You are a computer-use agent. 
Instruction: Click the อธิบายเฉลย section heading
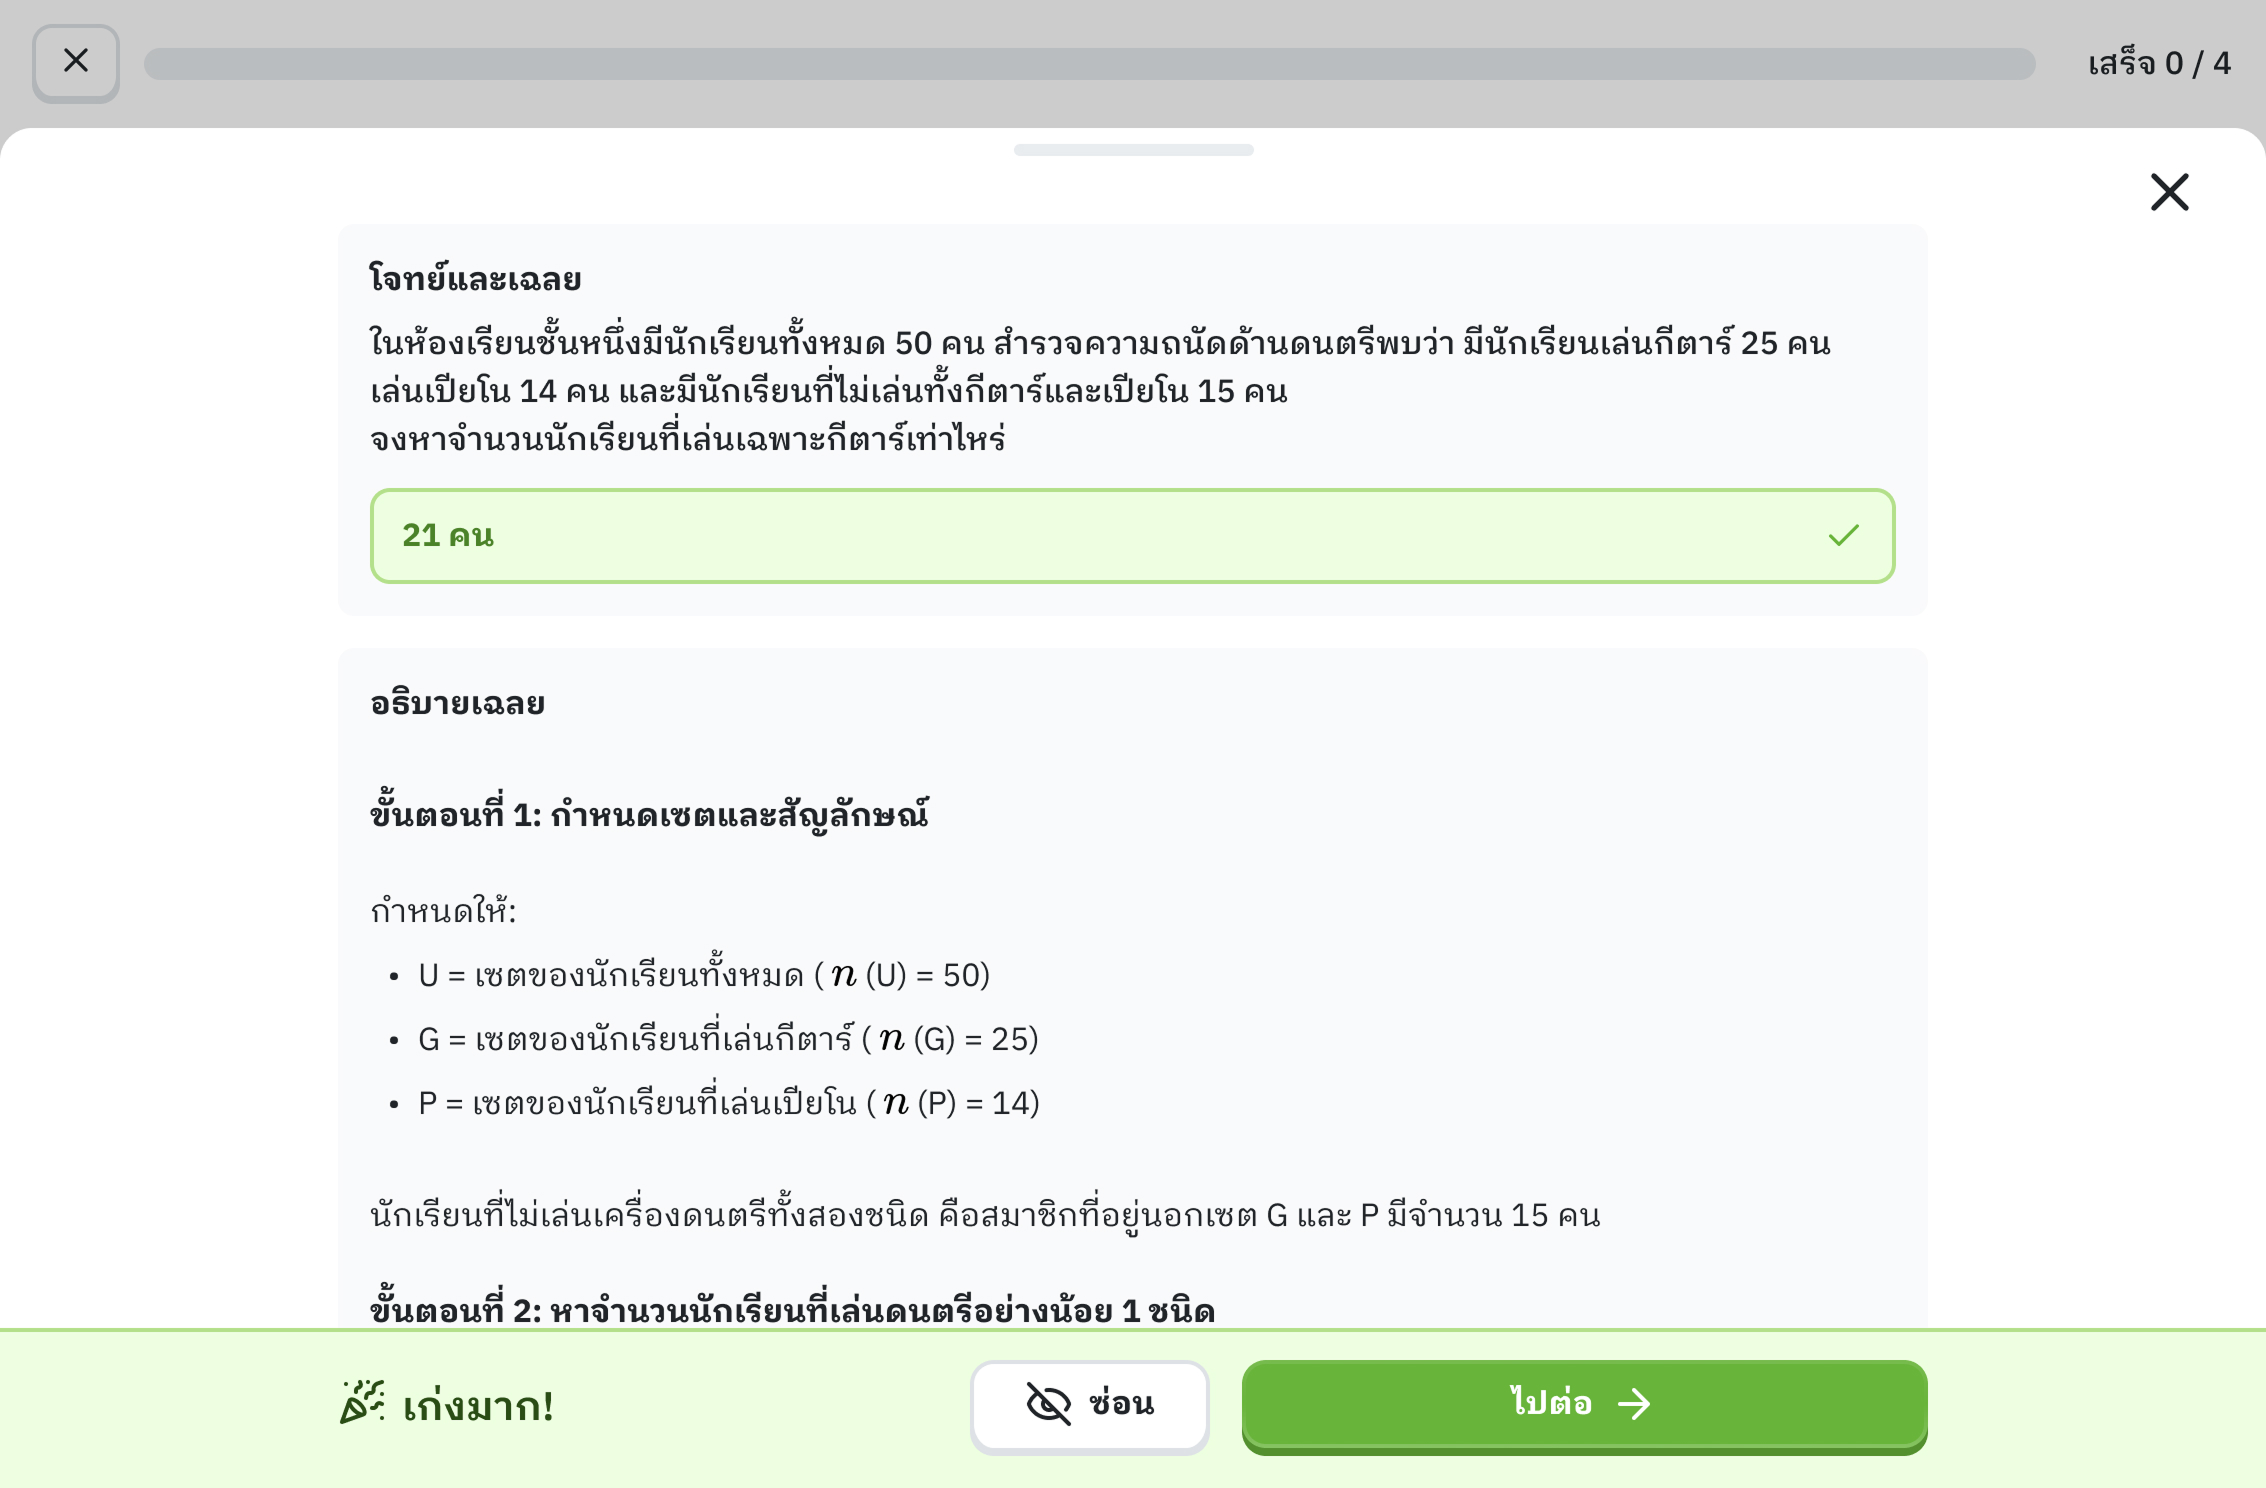(457, 704)
